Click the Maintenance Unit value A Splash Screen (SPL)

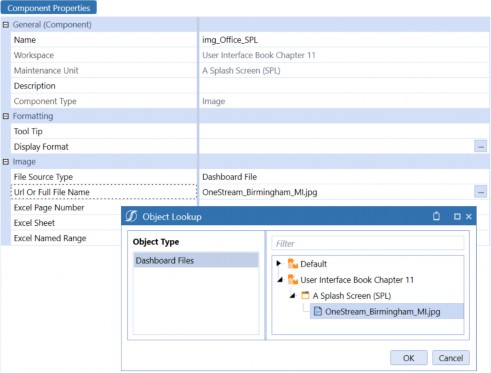241,71
